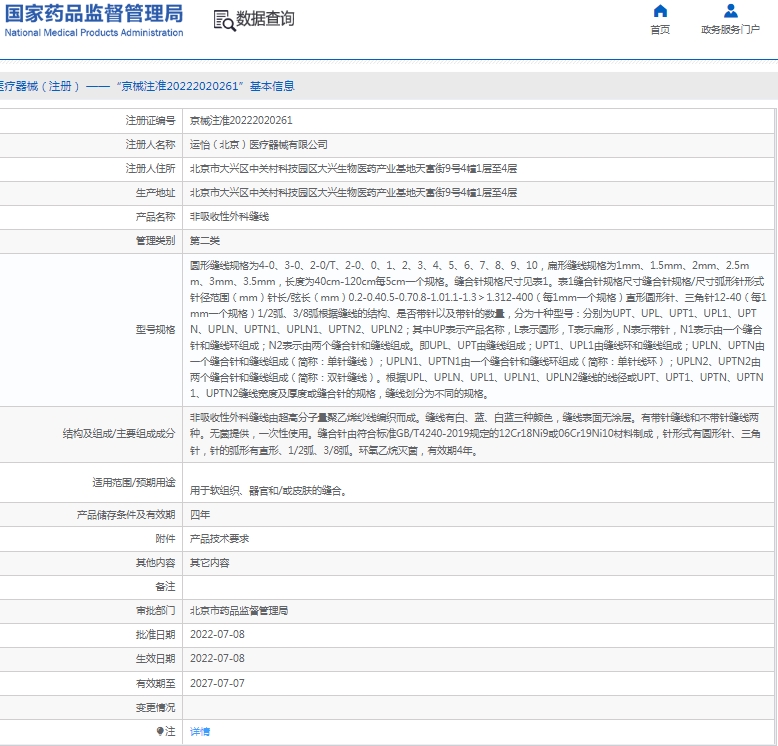This screenshot has width=778, height=746.
Task: Open the home page house icon
Action: [x=660, y=10]
